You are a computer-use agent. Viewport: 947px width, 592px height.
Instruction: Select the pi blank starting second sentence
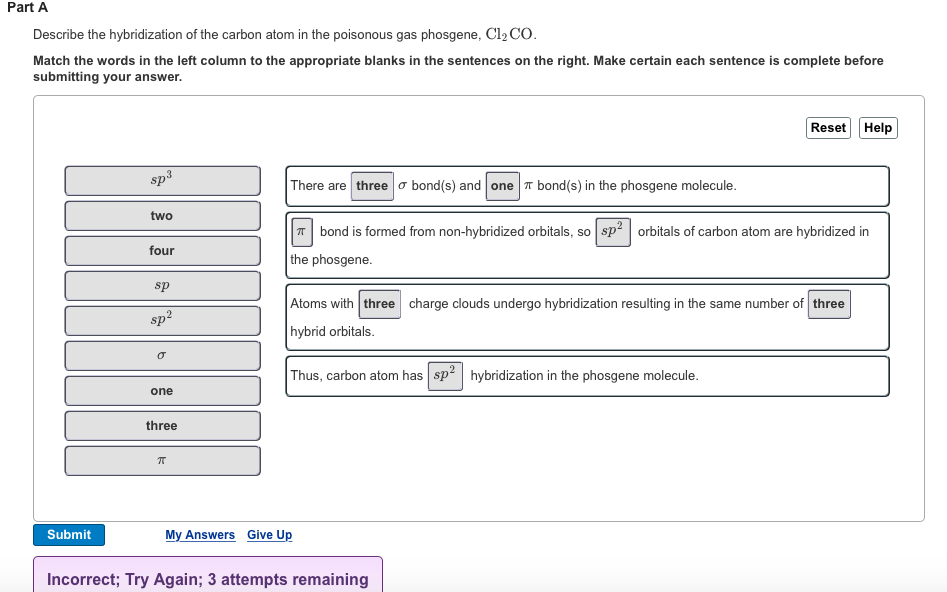[x=301, y=232]
